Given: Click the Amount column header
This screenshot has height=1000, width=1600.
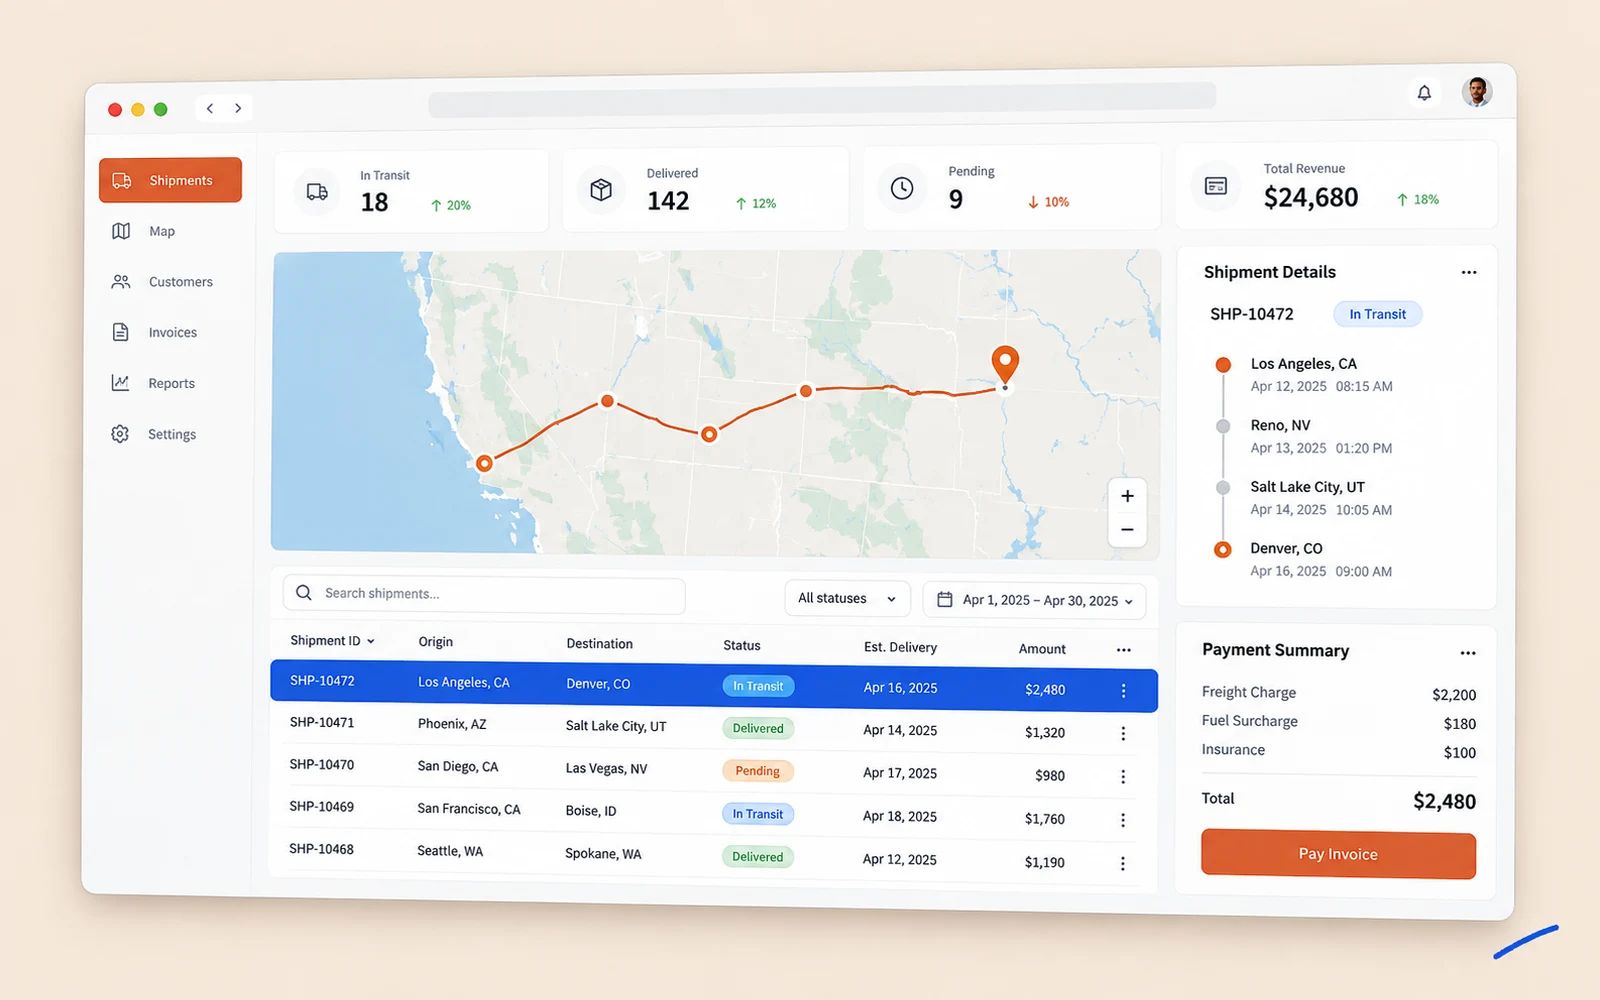Looking at the screenshot, I should 1042,649.
